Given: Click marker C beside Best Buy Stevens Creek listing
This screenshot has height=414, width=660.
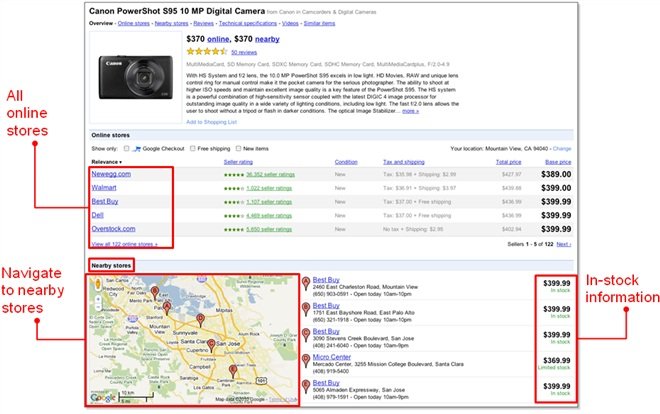Looking at the screenshot, I should pyautogui.click(x=306, y=334).
